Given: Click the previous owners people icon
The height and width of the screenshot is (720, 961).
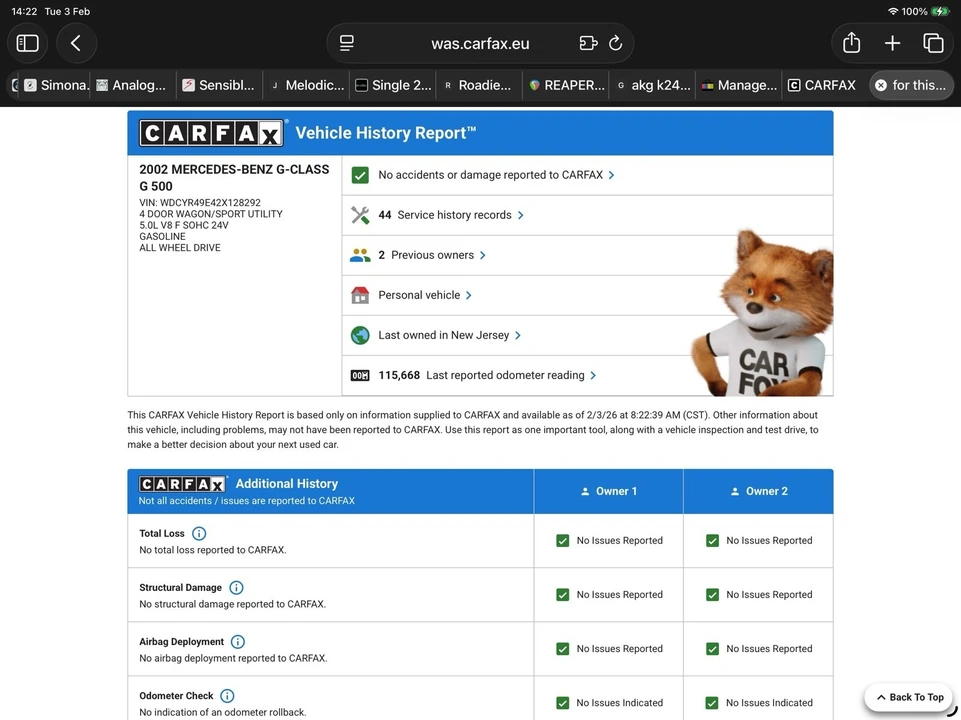Looking at the screenshot, I should pyautogui.click(x=360, y=255).
